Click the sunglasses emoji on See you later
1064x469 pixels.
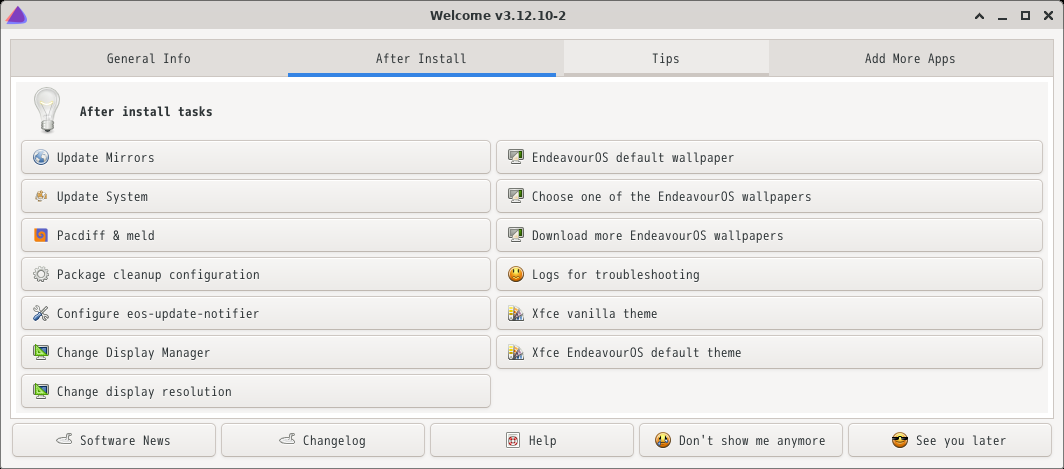[900, 440]
